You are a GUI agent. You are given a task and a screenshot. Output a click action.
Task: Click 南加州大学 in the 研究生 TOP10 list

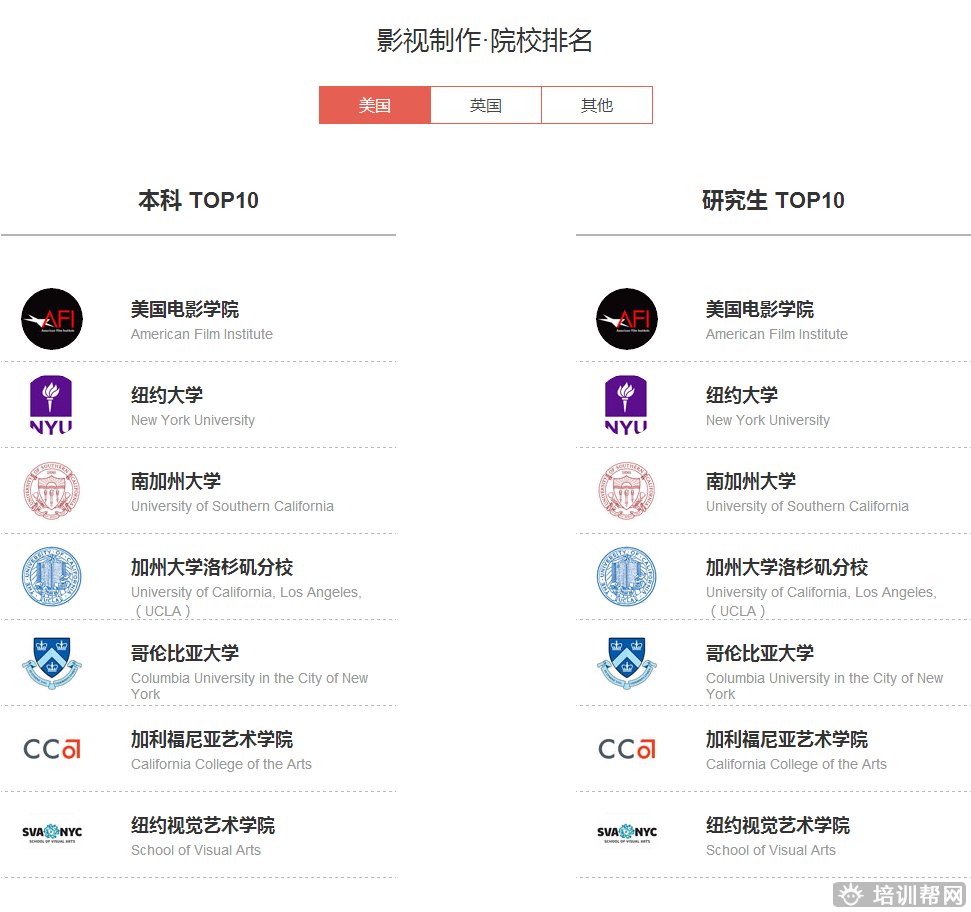[x=751, y=481]
